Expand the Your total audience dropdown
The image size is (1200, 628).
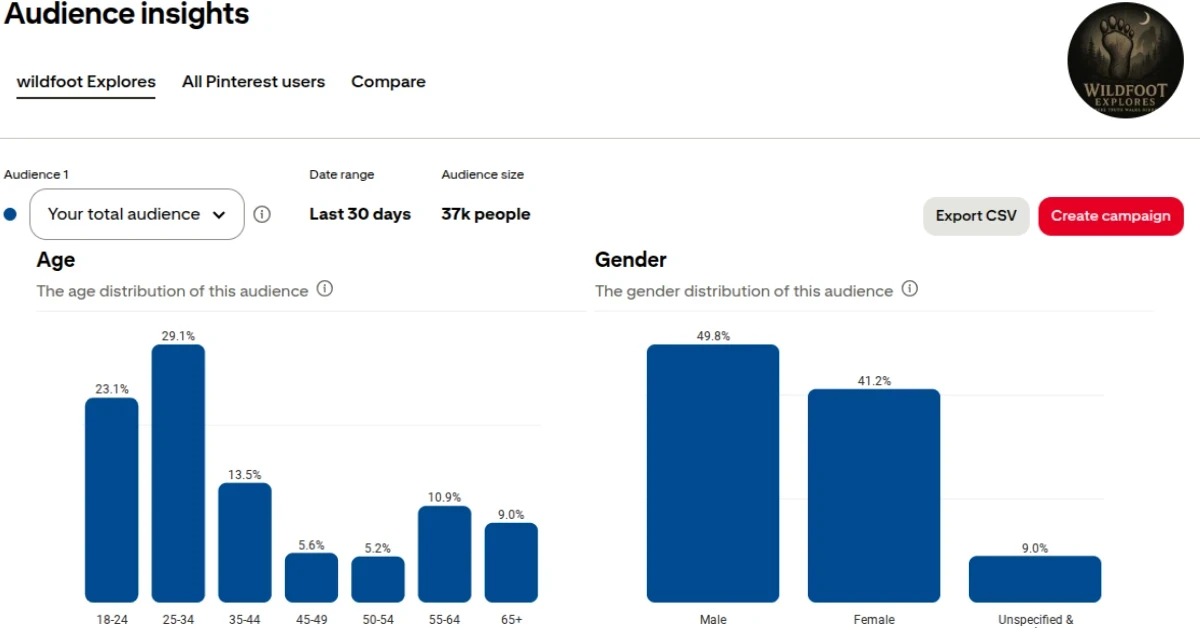click(x=137, y=214)
